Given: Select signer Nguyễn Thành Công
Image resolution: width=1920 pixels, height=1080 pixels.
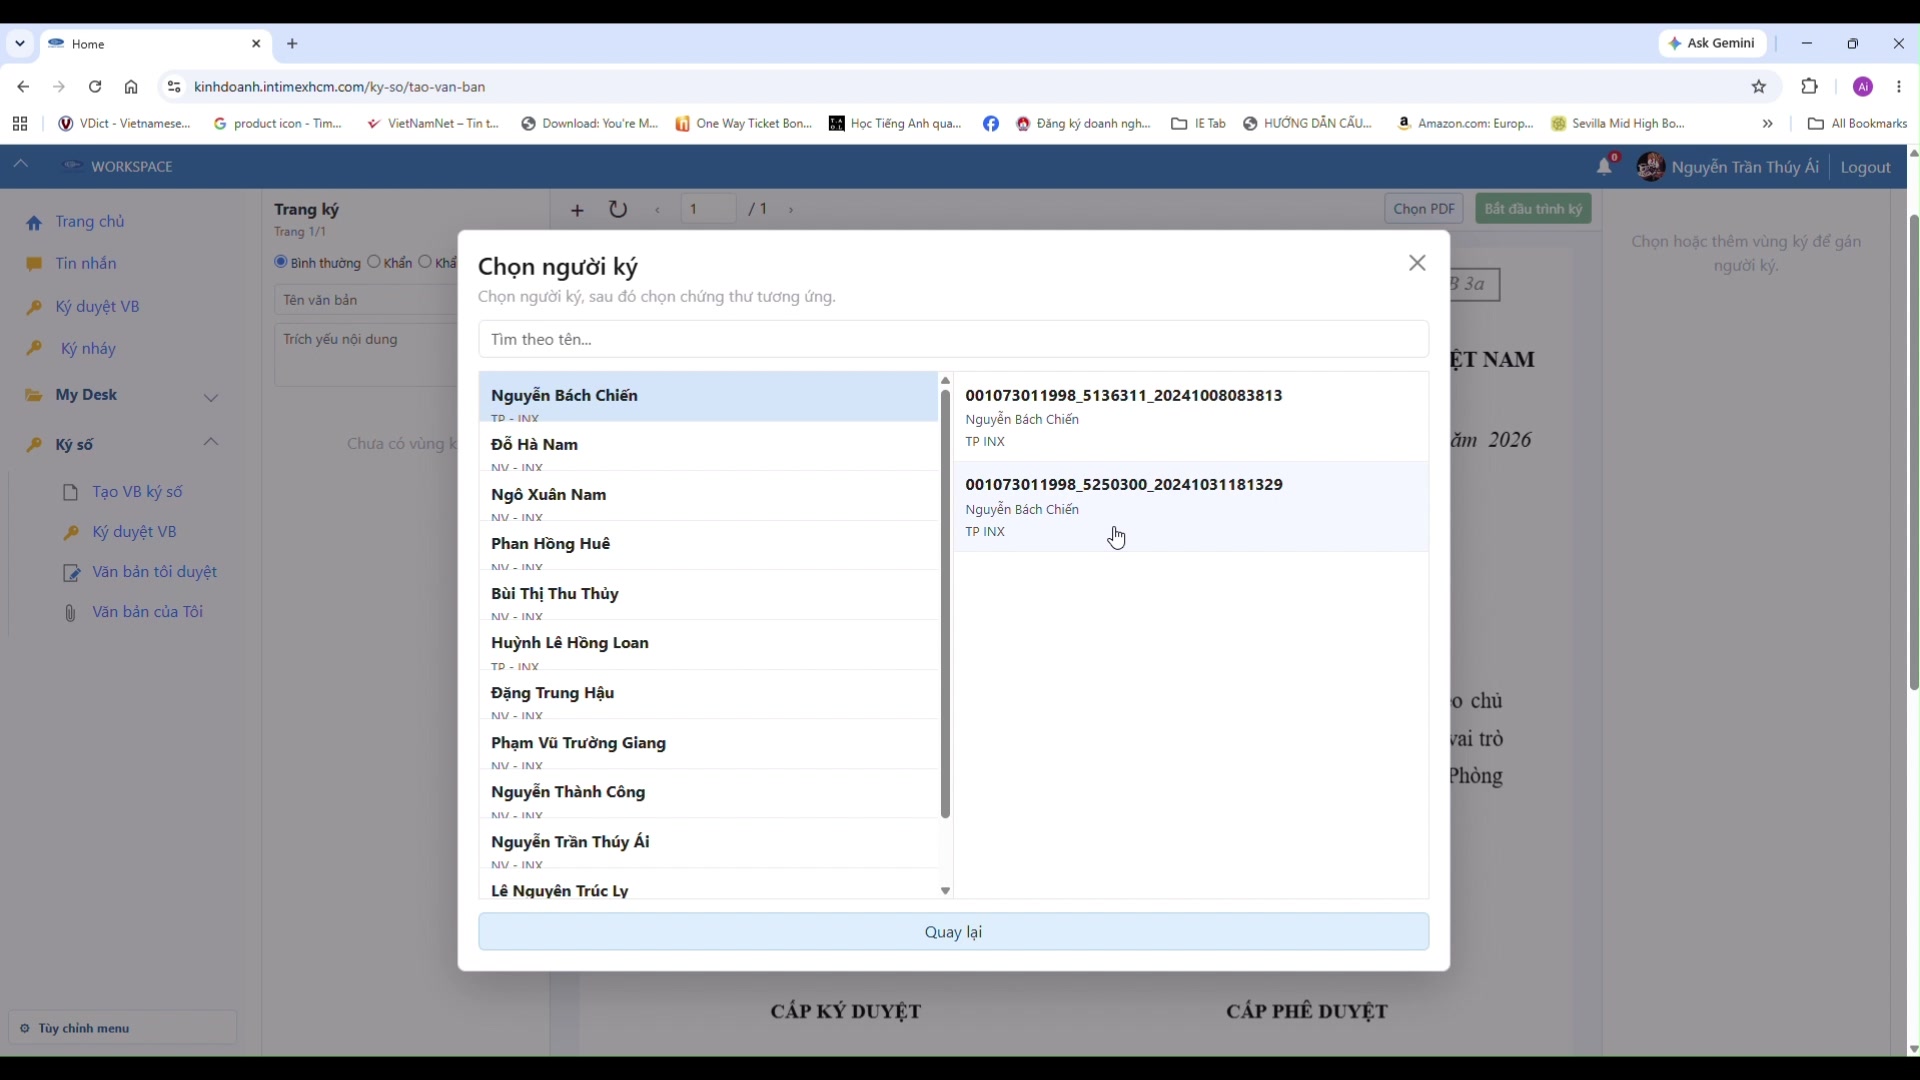Looking at the screenshot, I should [708, 794].
